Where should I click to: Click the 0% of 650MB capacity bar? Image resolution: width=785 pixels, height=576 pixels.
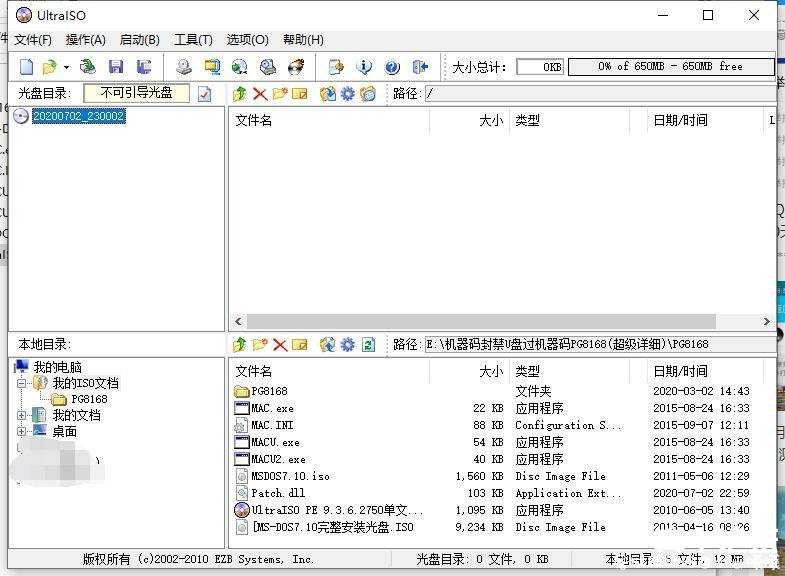coord(670,67)
